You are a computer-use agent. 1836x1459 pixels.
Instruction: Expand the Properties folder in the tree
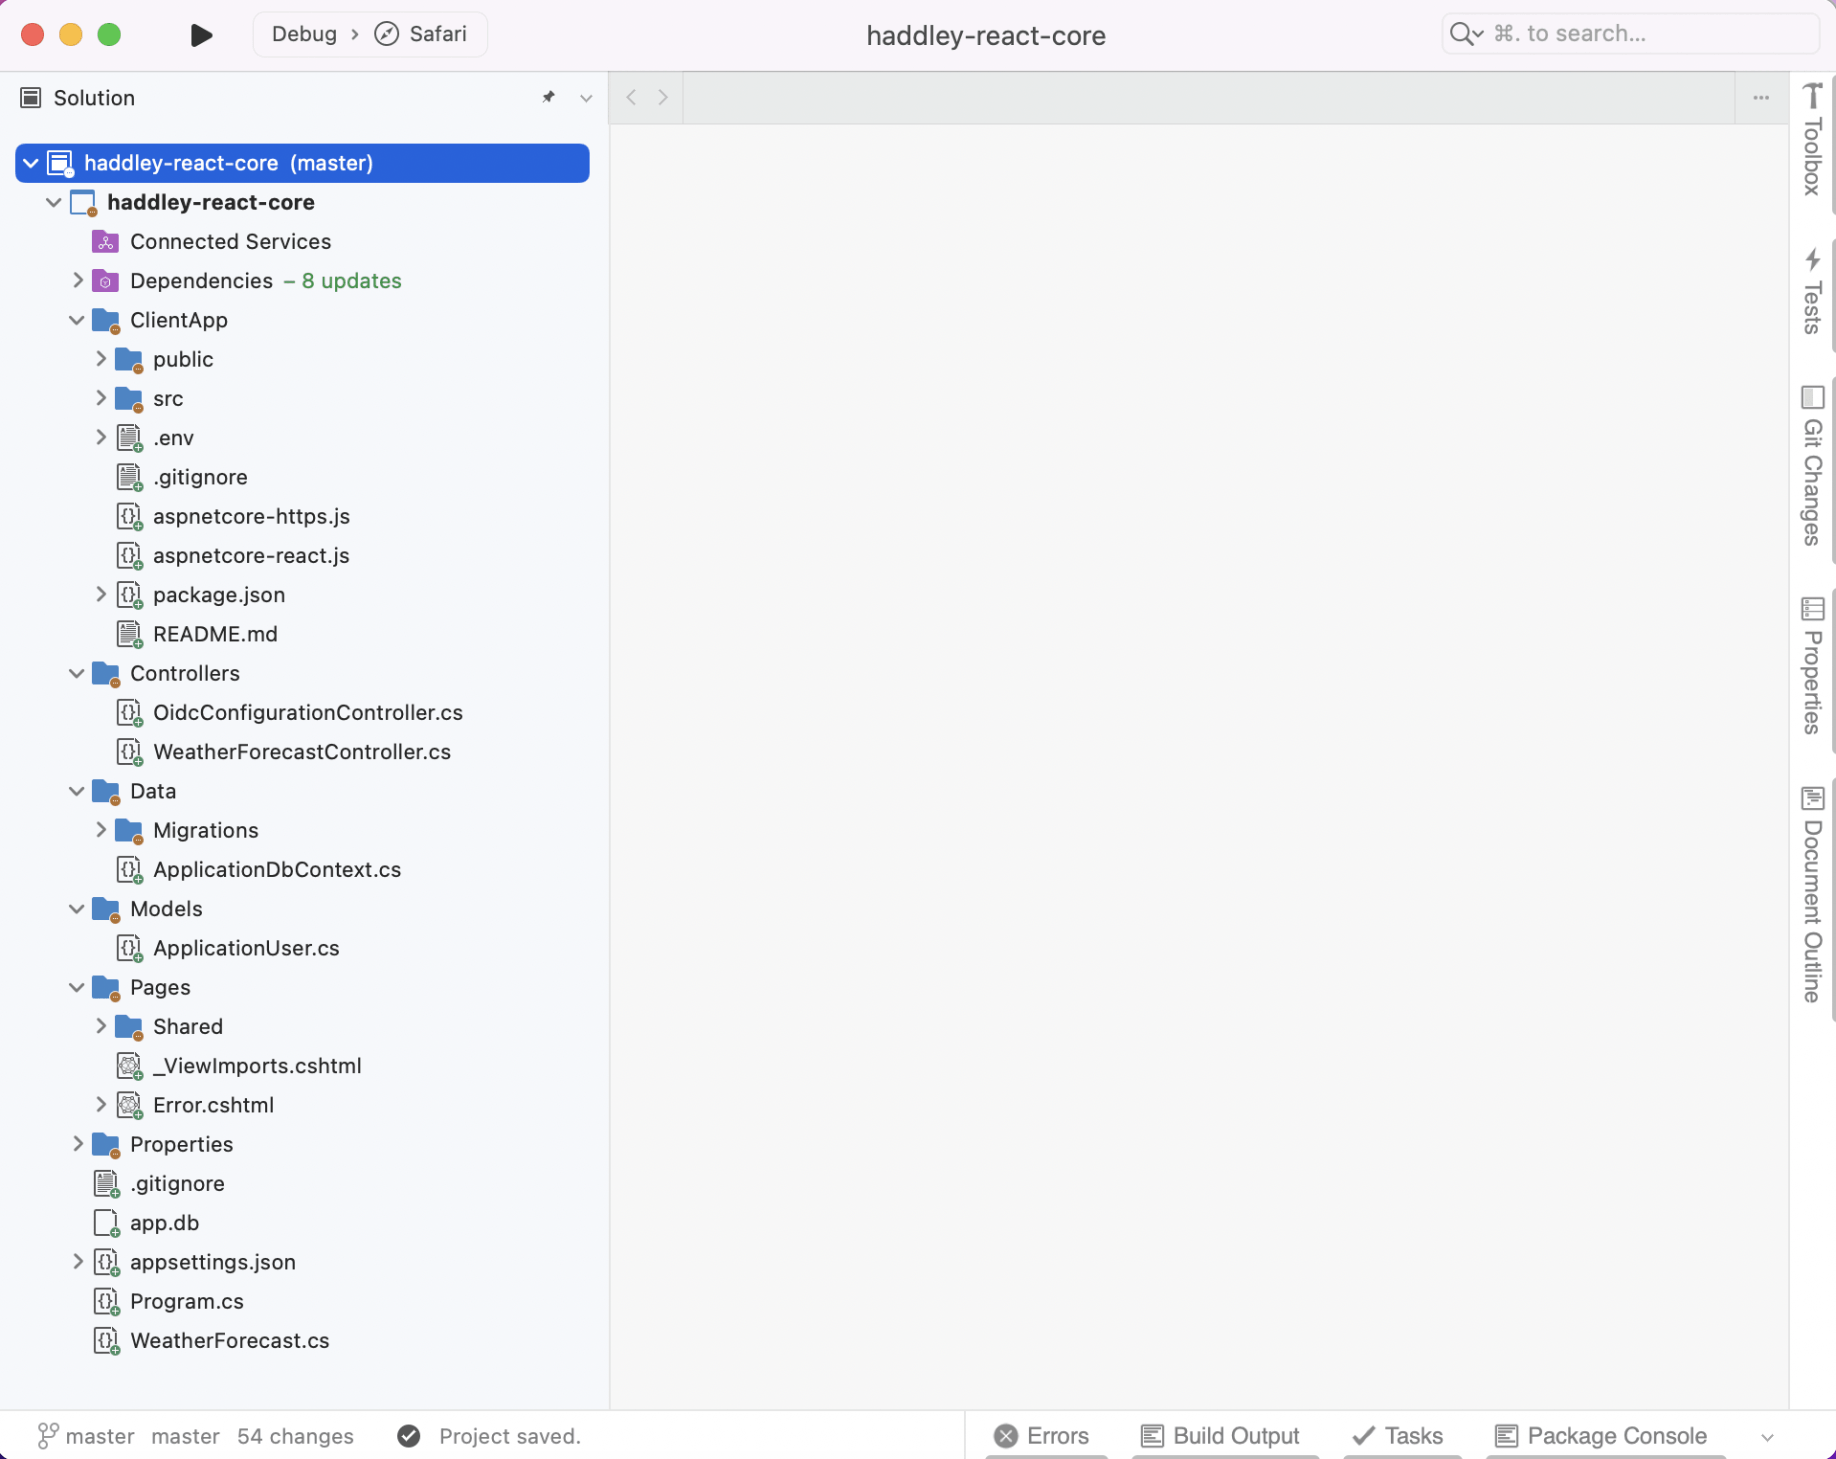[77, 1144]
